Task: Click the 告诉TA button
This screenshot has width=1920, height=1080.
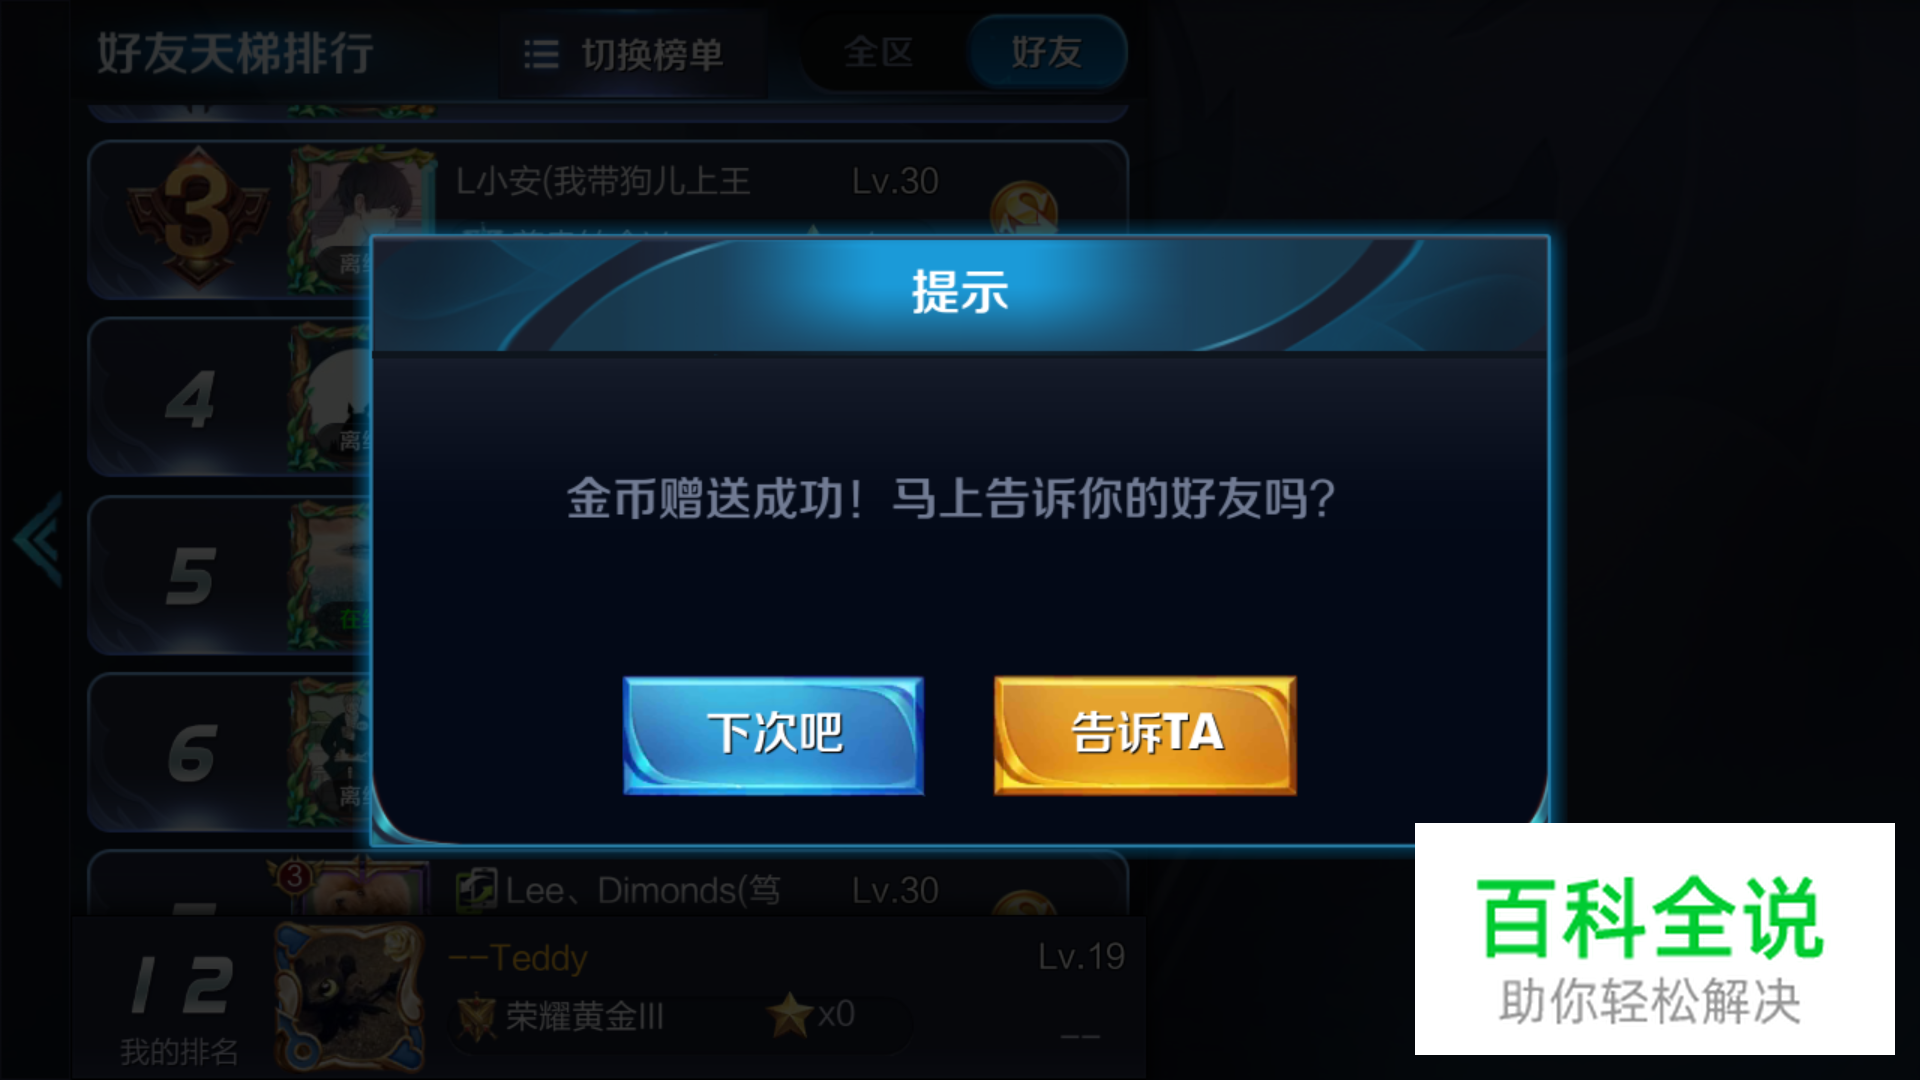Action: pyautogui.click(x=1145, y=736)
